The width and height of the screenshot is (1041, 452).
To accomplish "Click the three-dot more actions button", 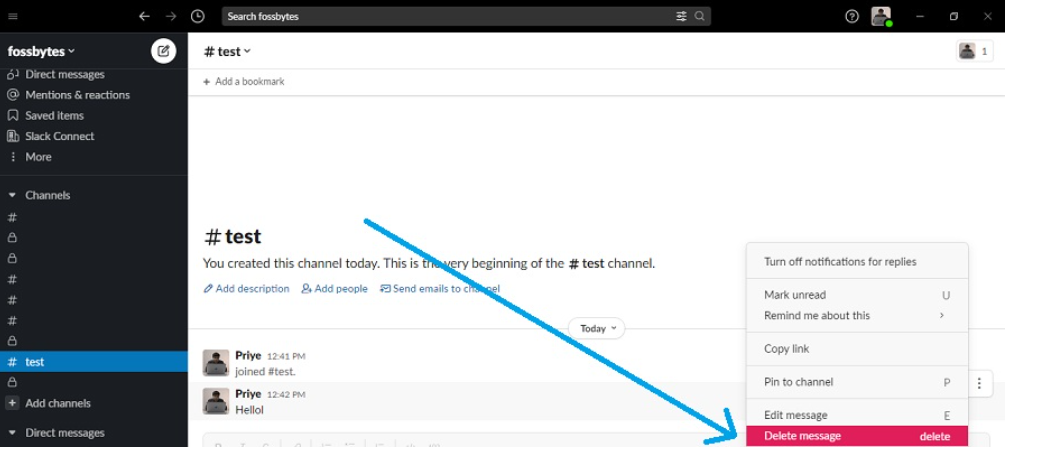I will tap(979, 383).
